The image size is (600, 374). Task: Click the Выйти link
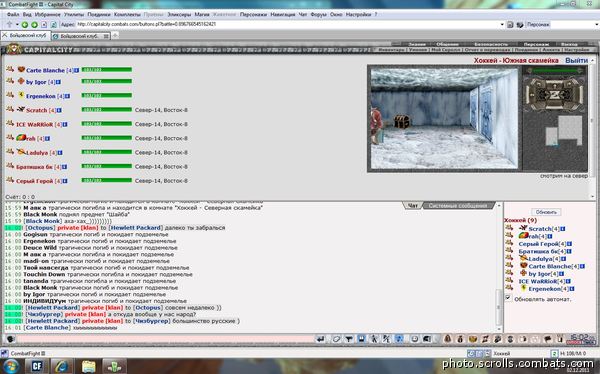coord(576,60)
